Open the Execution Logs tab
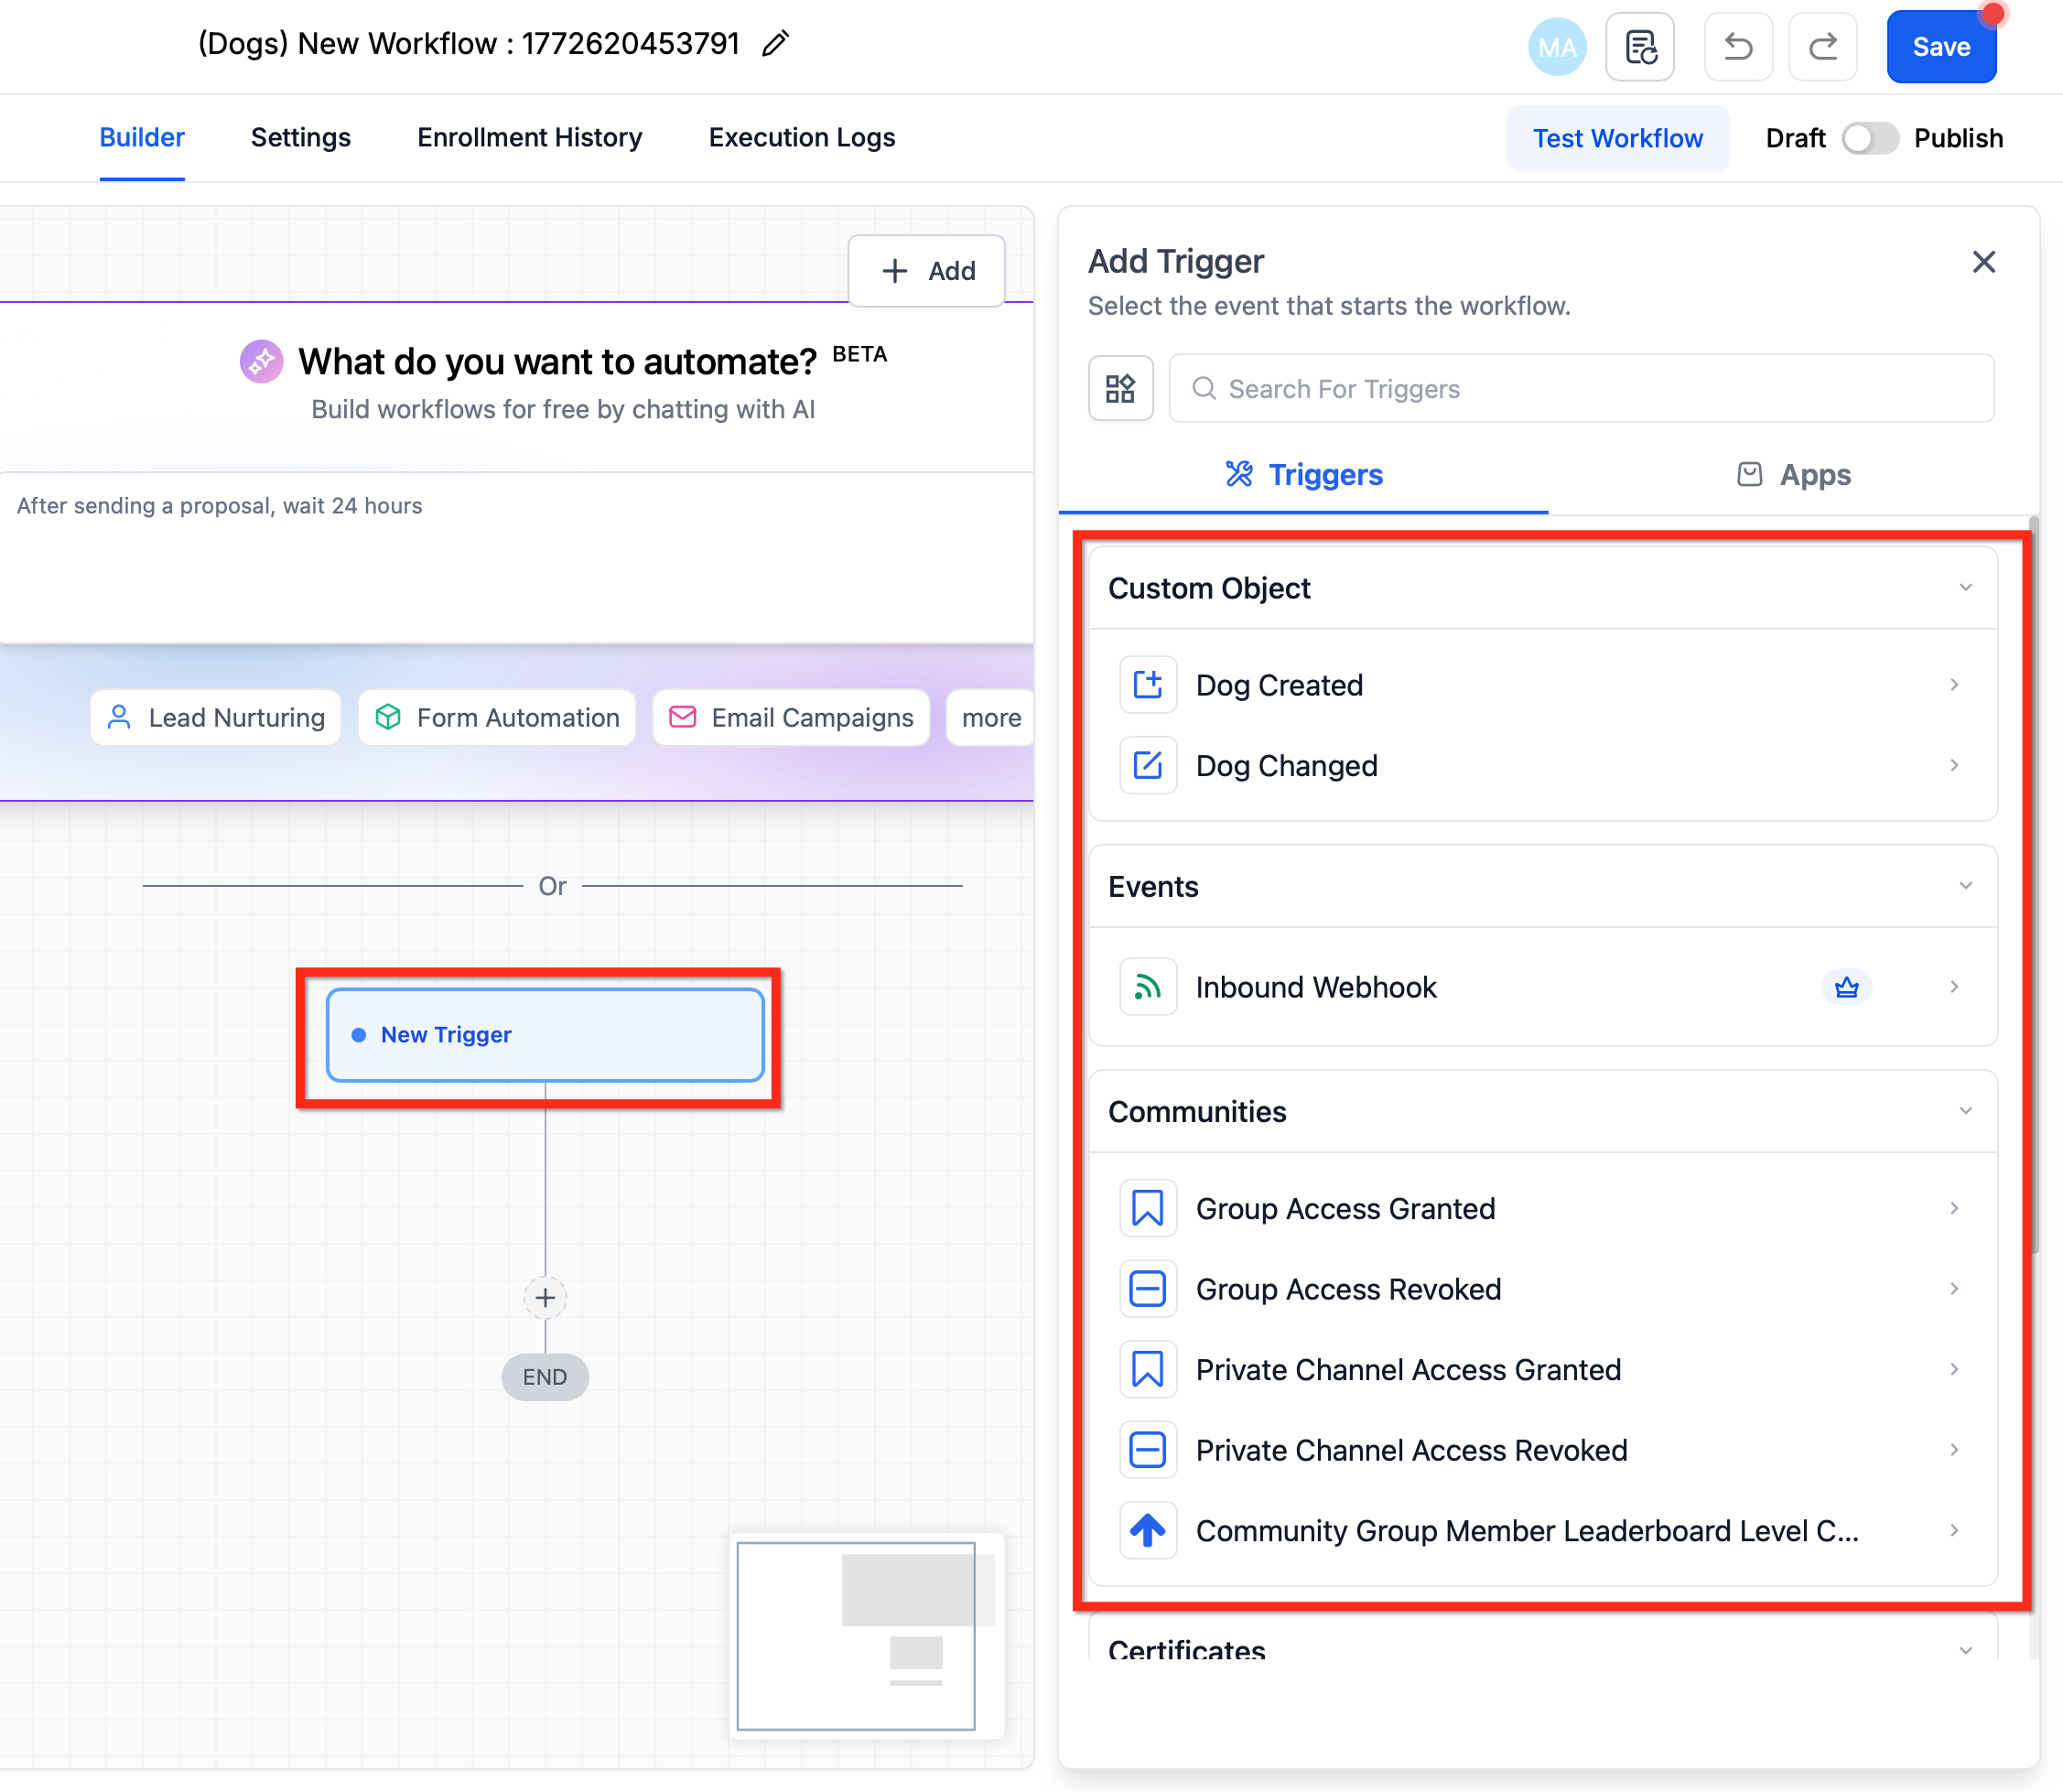 [x=802, y=138]
